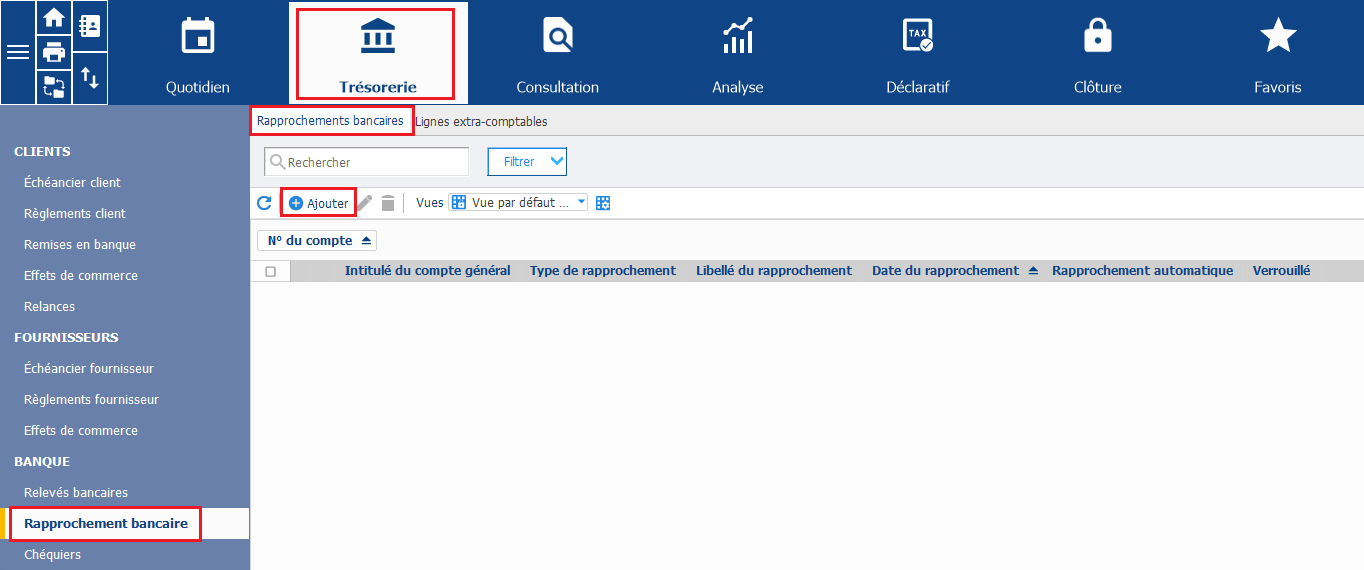Toggle the N° du compte grouping sort
This screenshot has height=570, width=1364.
pos(317,241)
